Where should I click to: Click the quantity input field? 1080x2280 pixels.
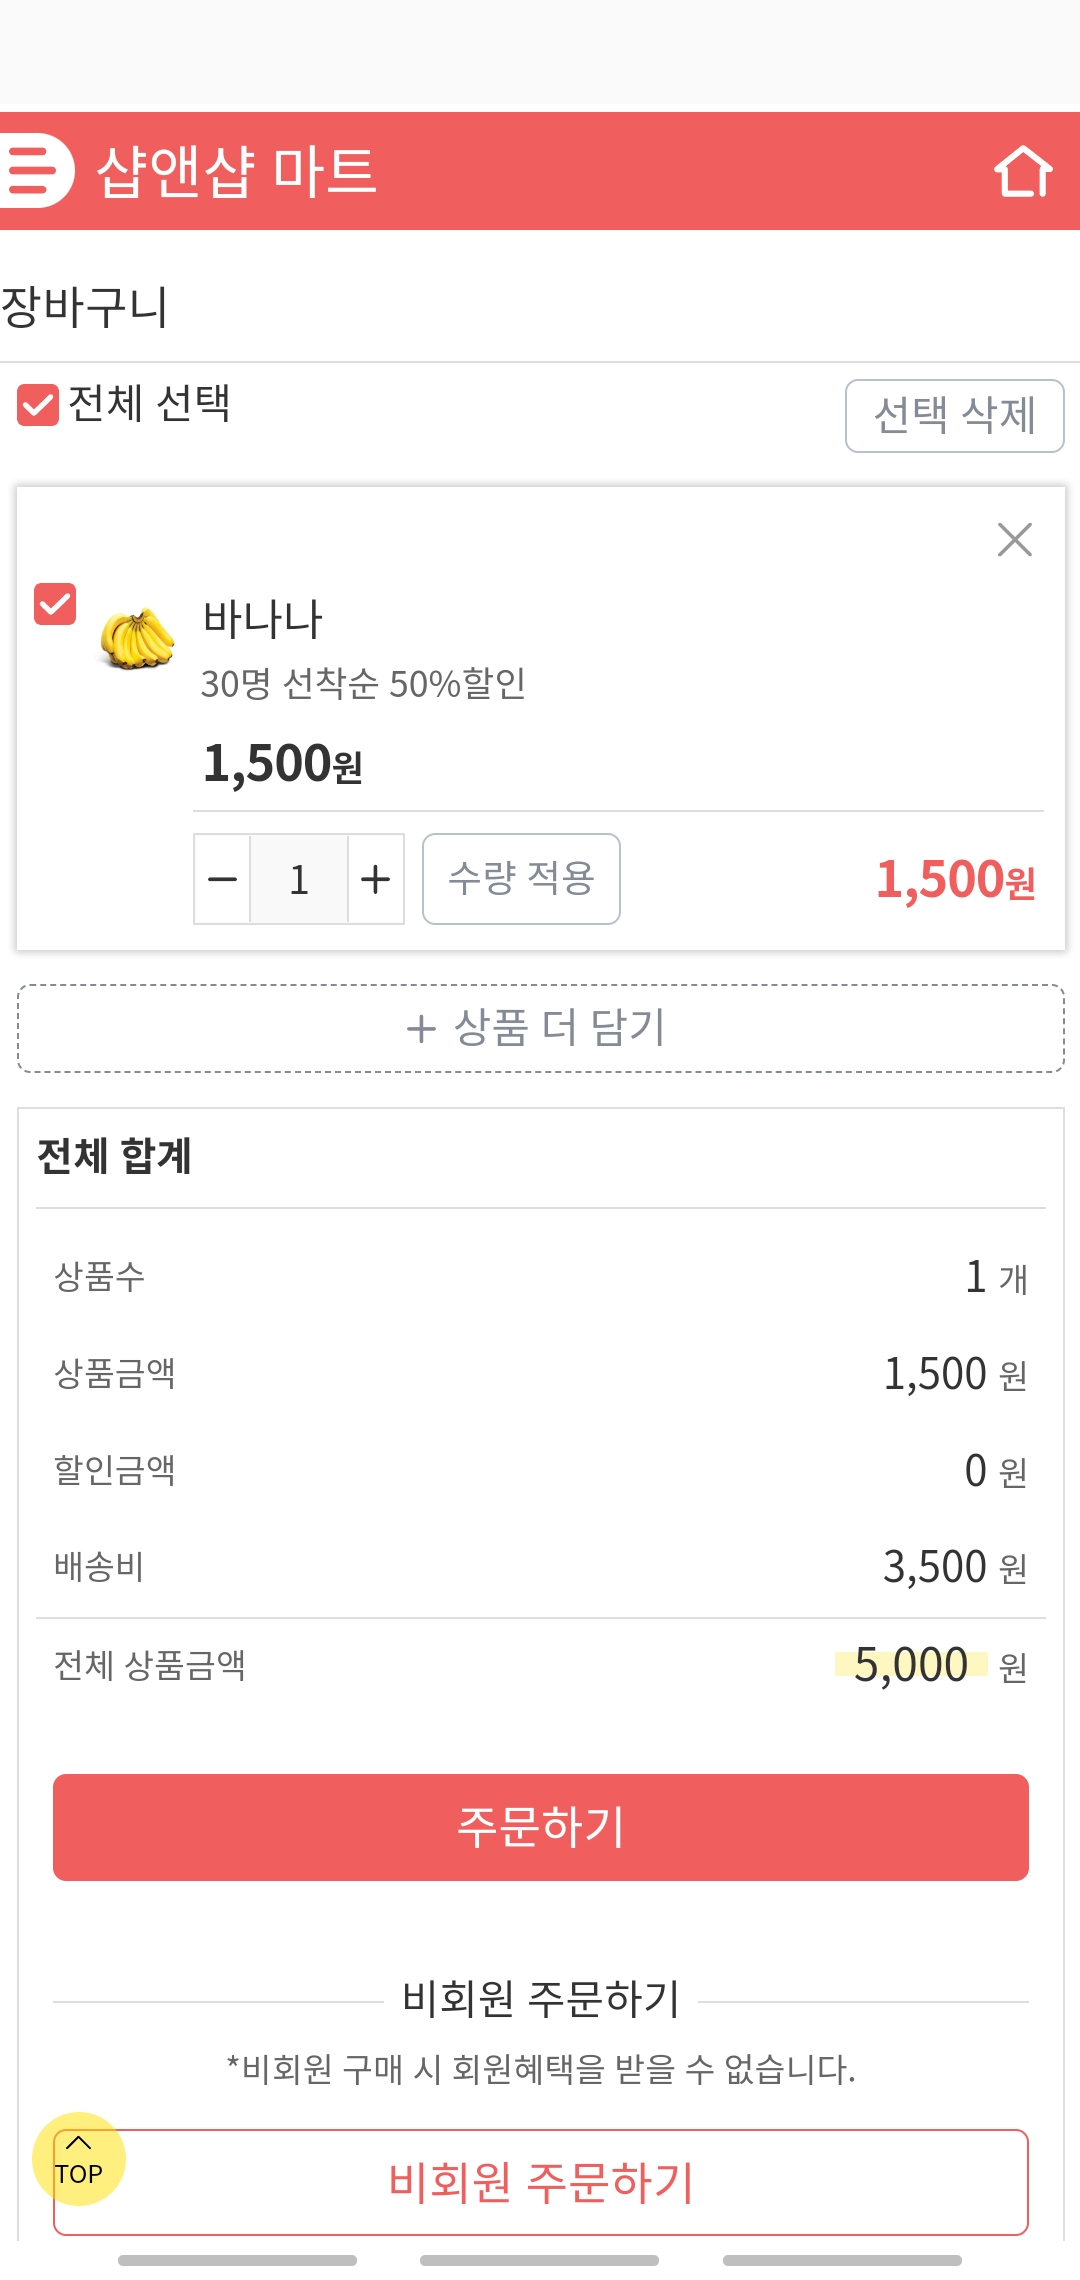[299, 879]
